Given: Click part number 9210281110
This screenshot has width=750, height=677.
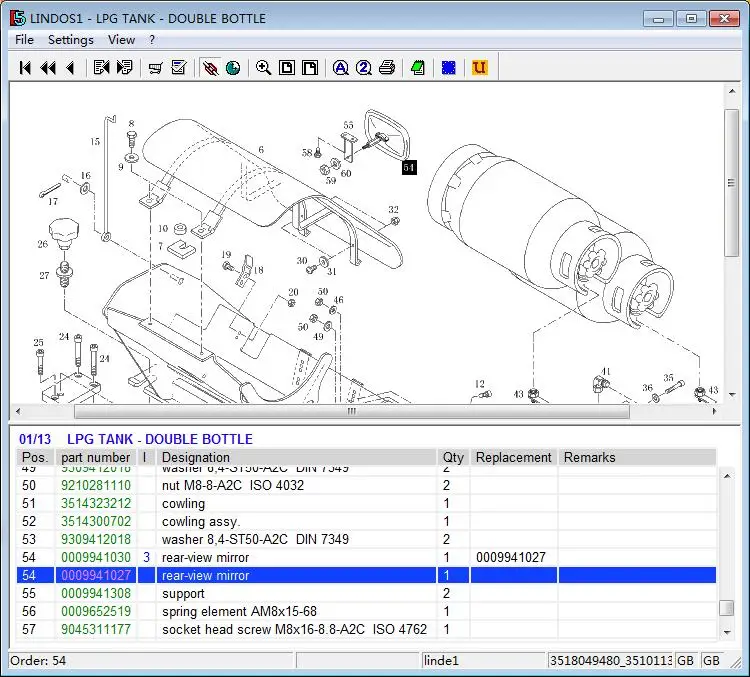Looking at the screenshot, I should coord(96,485).
